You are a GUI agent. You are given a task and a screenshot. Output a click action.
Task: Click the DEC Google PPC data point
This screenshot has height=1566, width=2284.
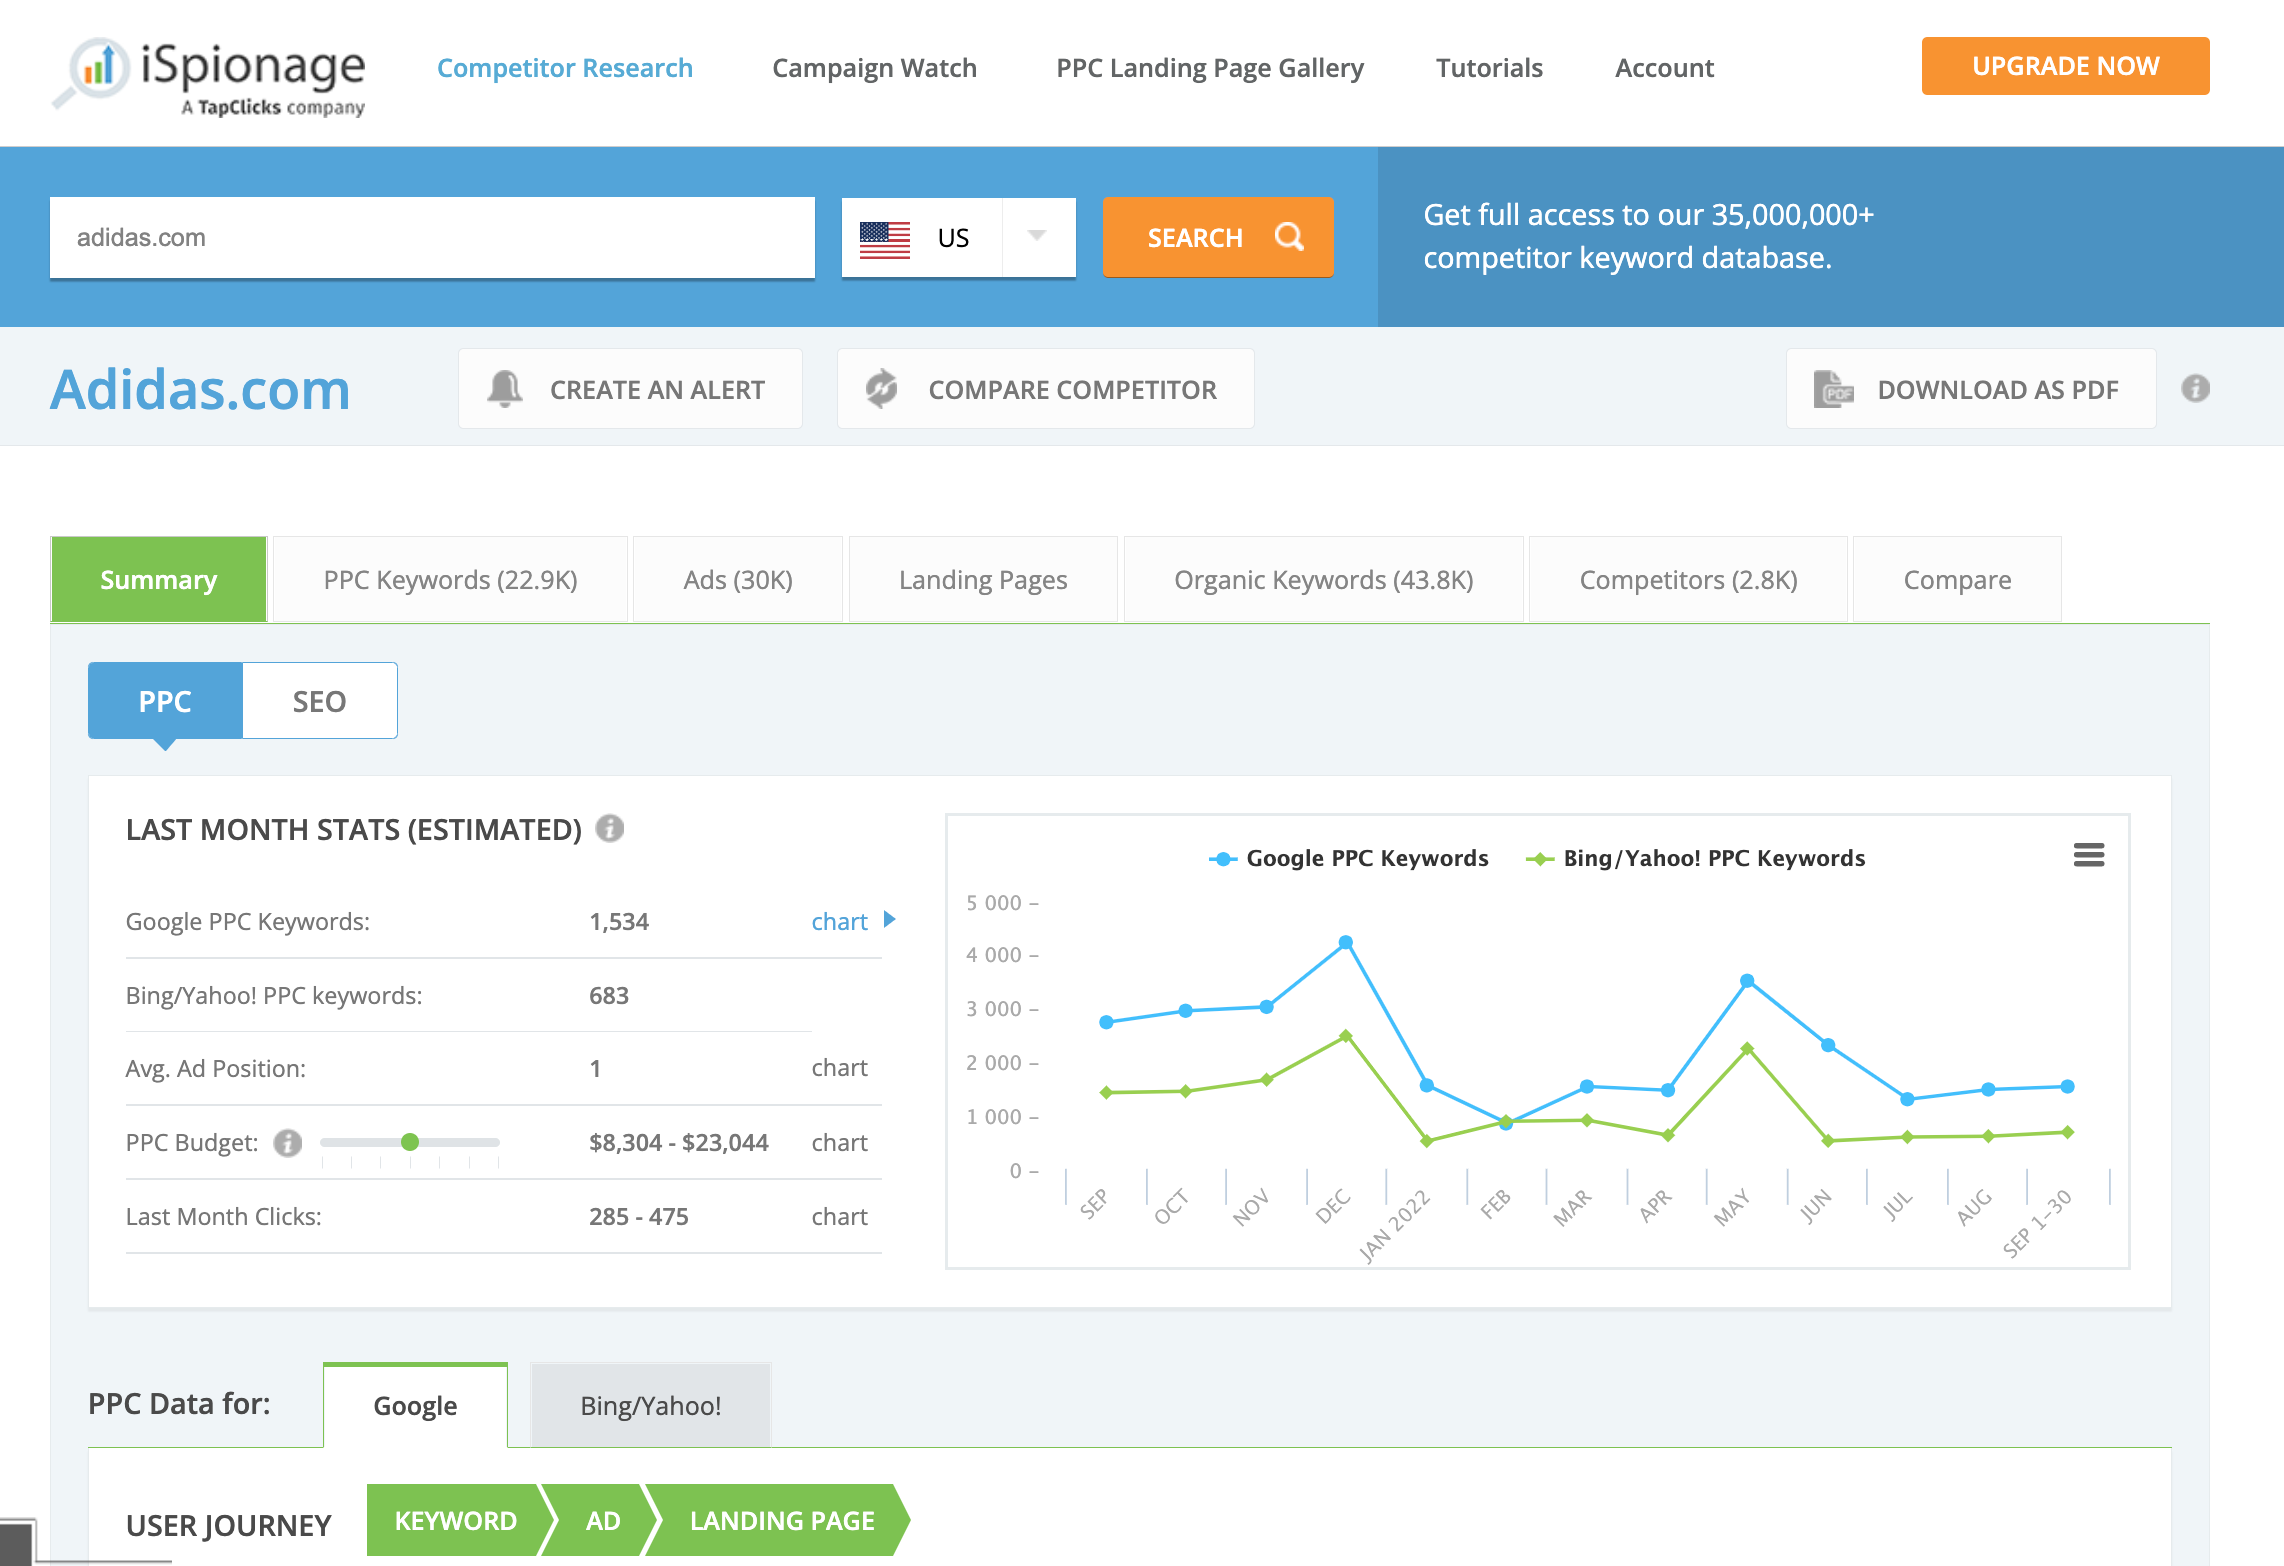click(x=1346, y=942)
